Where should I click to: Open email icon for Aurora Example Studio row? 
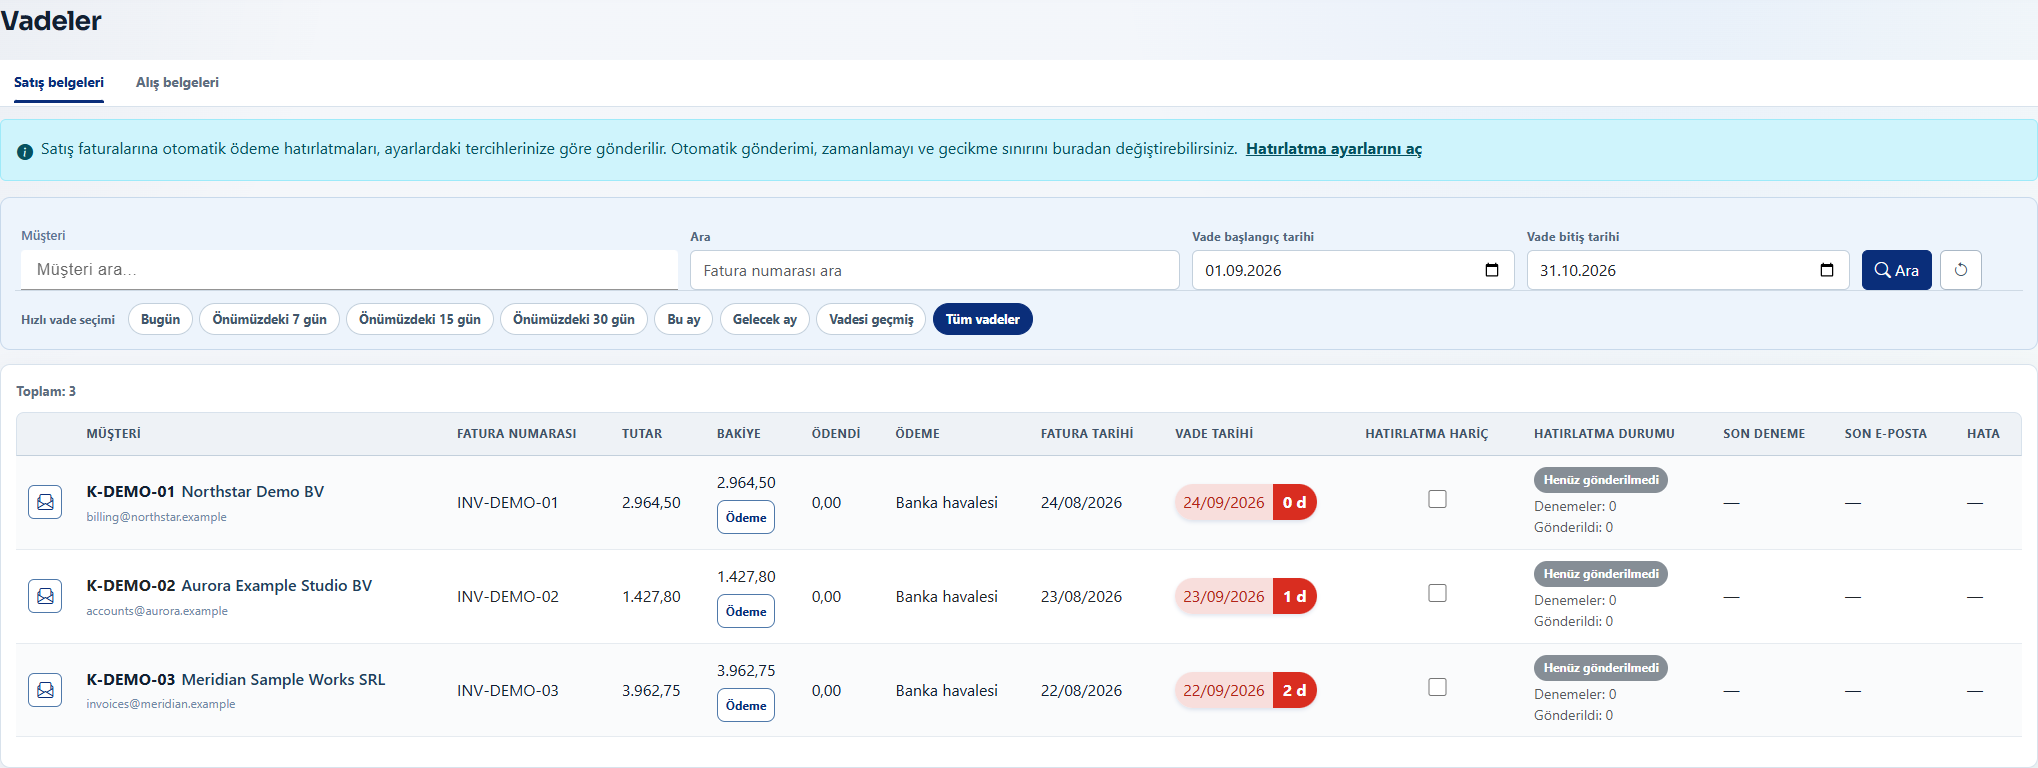[x=45, y=596]
